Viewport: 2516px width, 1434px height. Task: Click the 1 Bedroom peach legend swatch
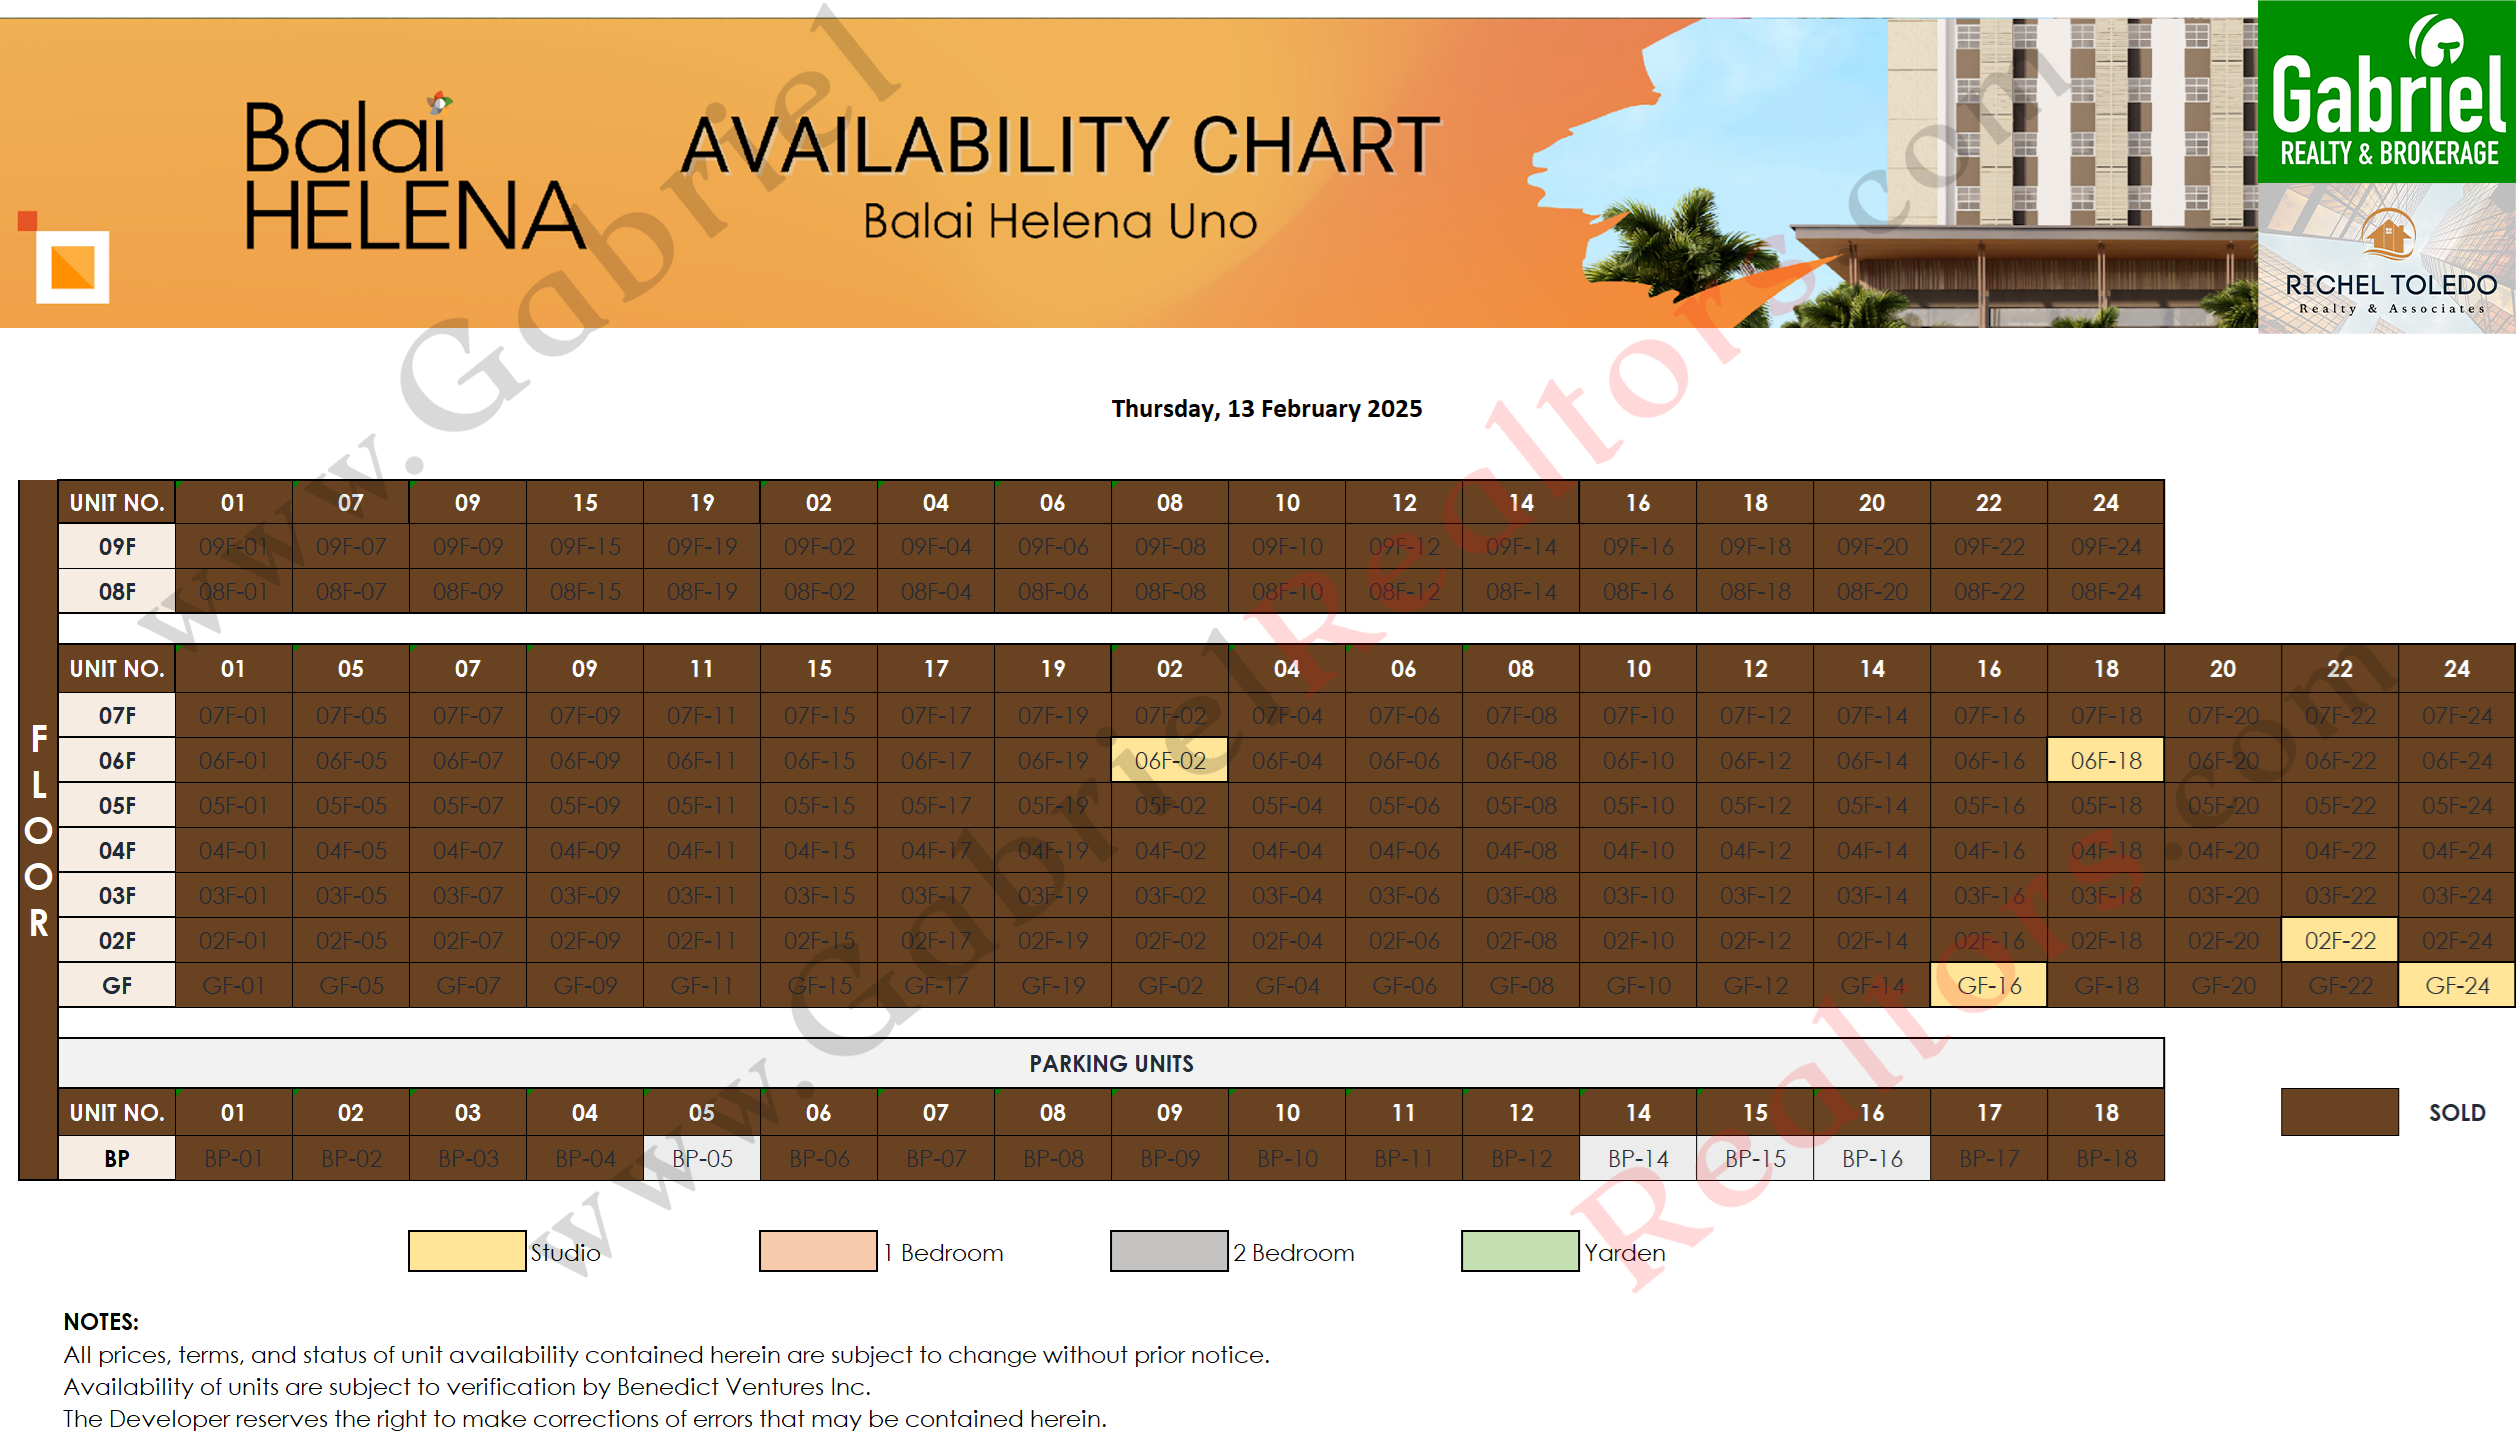pyautogui.click(x=818, y=1251)
